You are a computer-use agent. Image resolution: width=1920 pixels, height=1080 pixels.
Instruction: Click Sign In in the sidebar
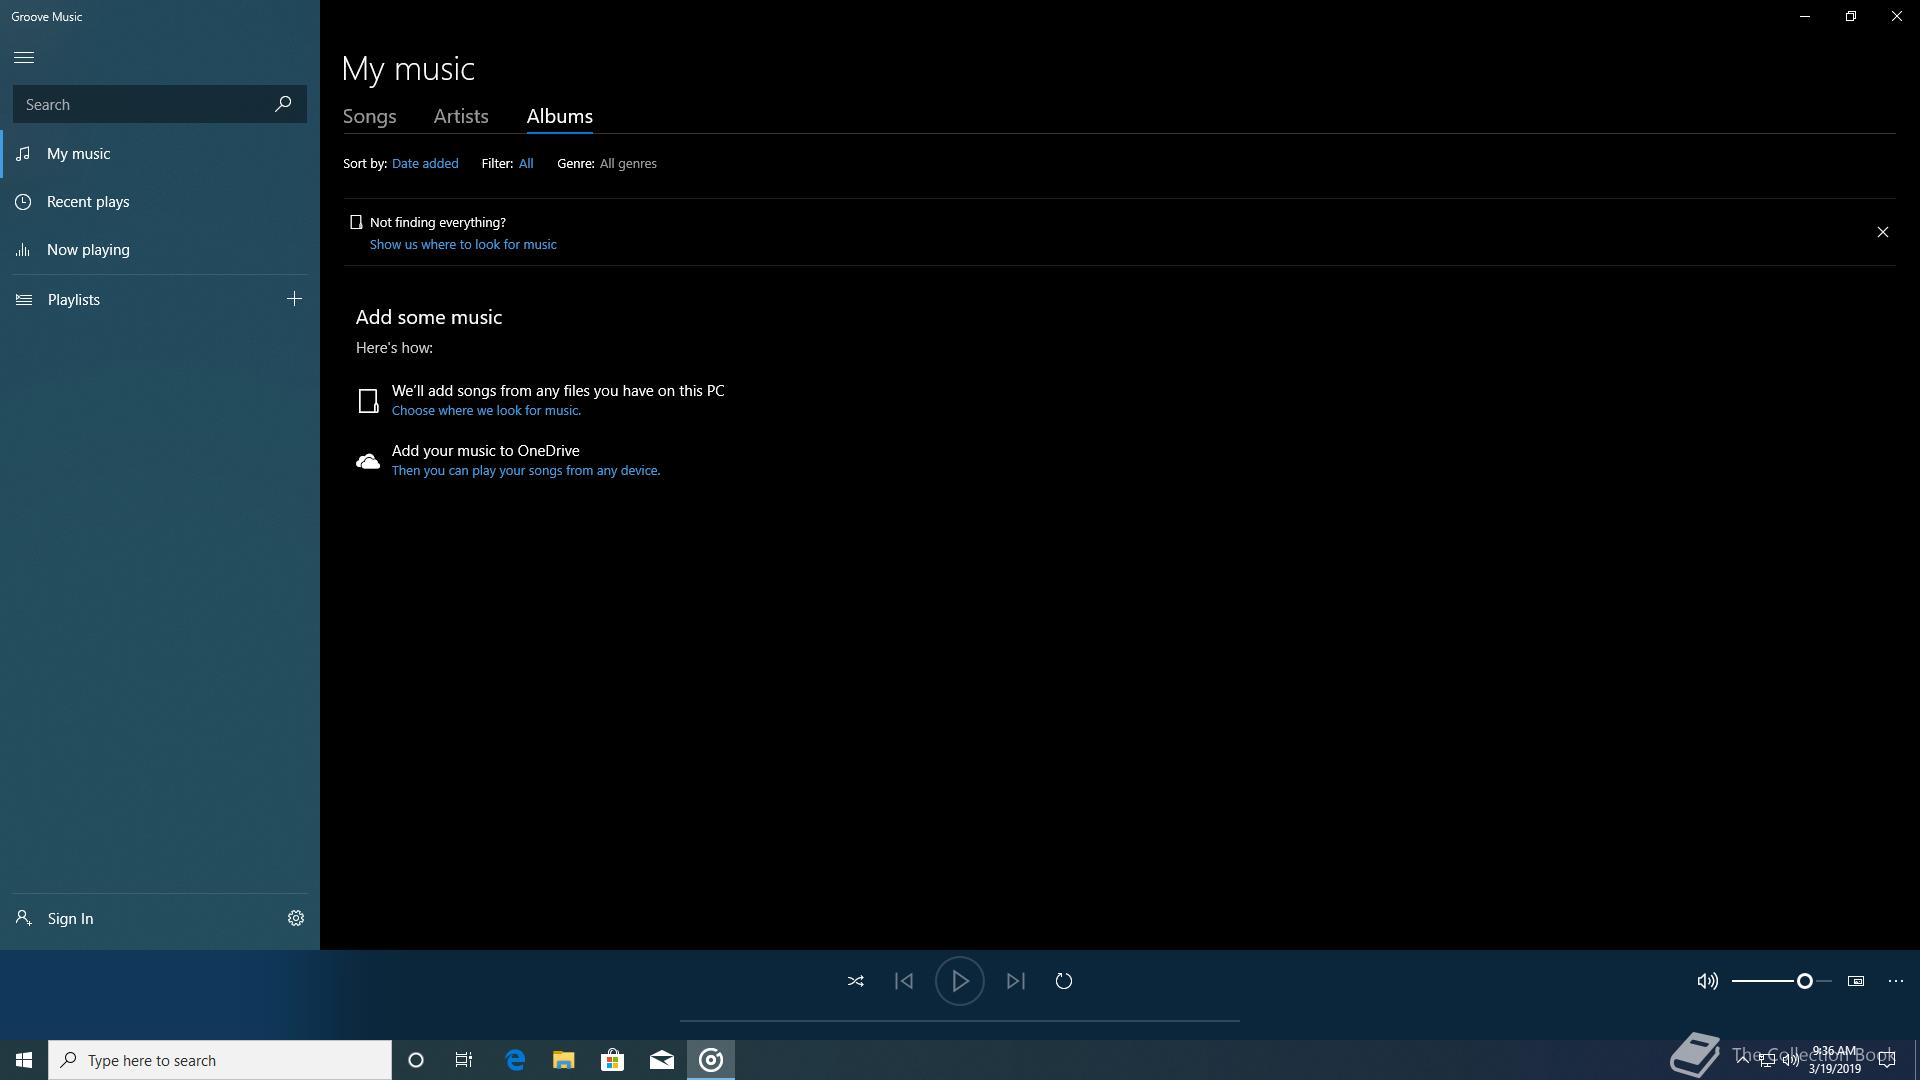pos(70,918)
